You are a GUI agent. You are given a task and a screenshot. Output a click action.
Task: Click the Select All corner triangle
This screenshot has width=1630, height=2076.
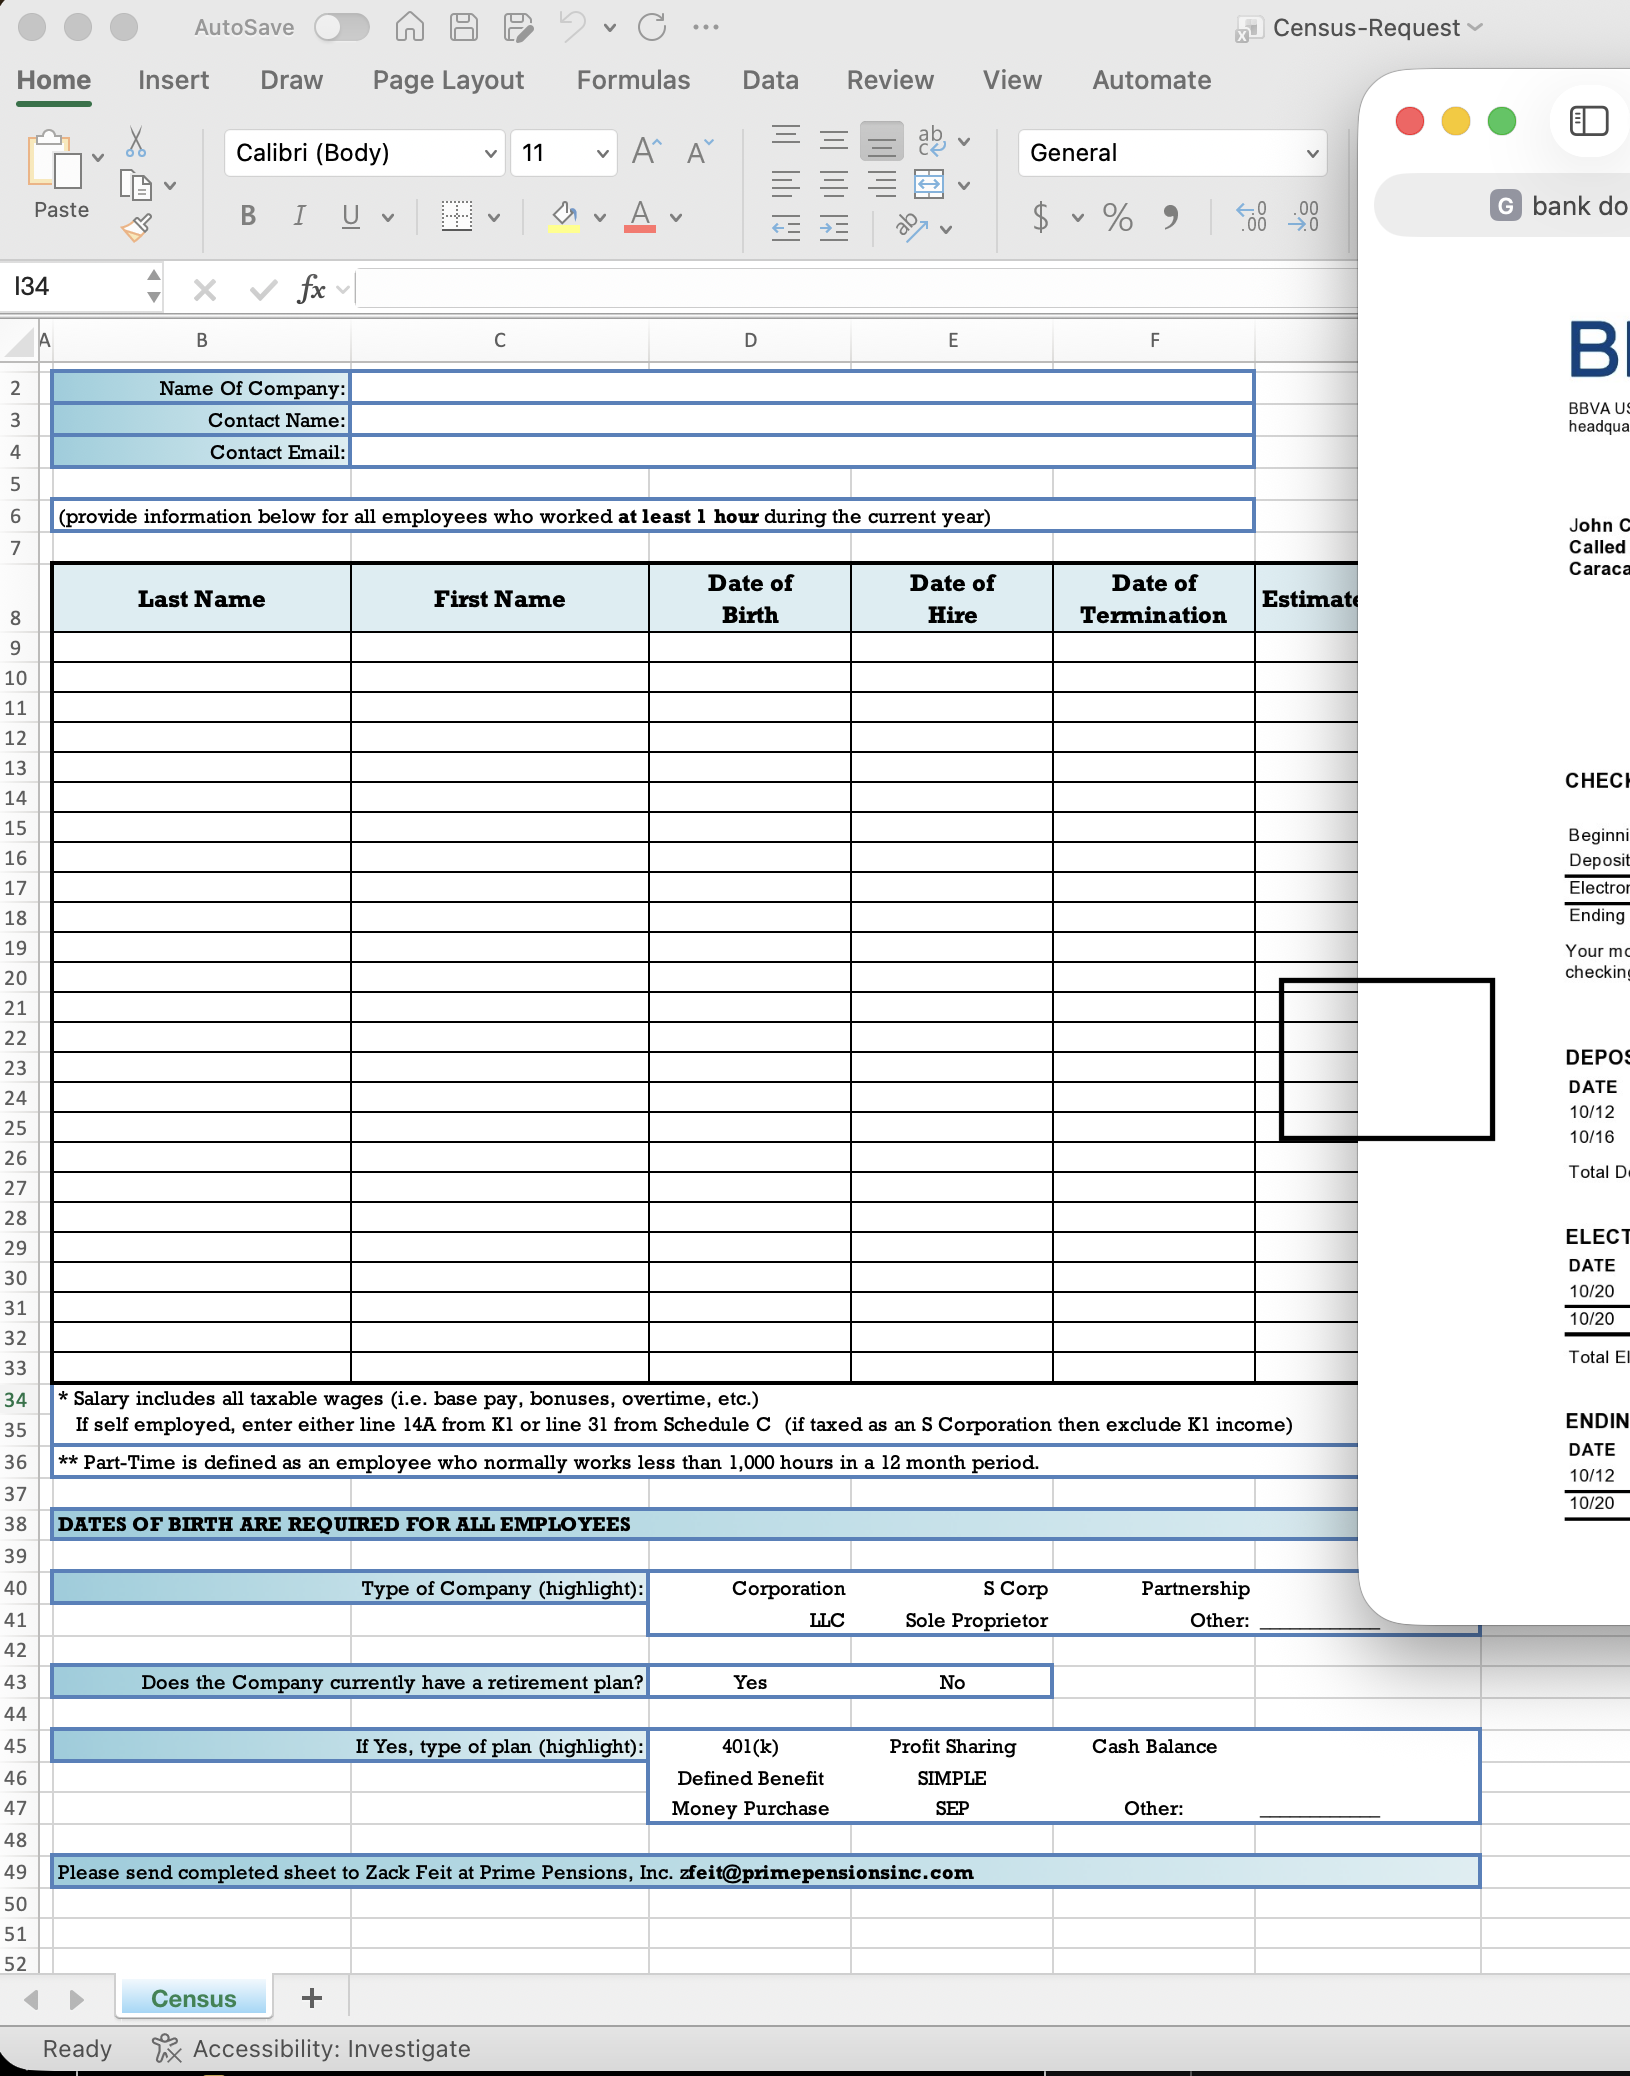tap(19, 342)
